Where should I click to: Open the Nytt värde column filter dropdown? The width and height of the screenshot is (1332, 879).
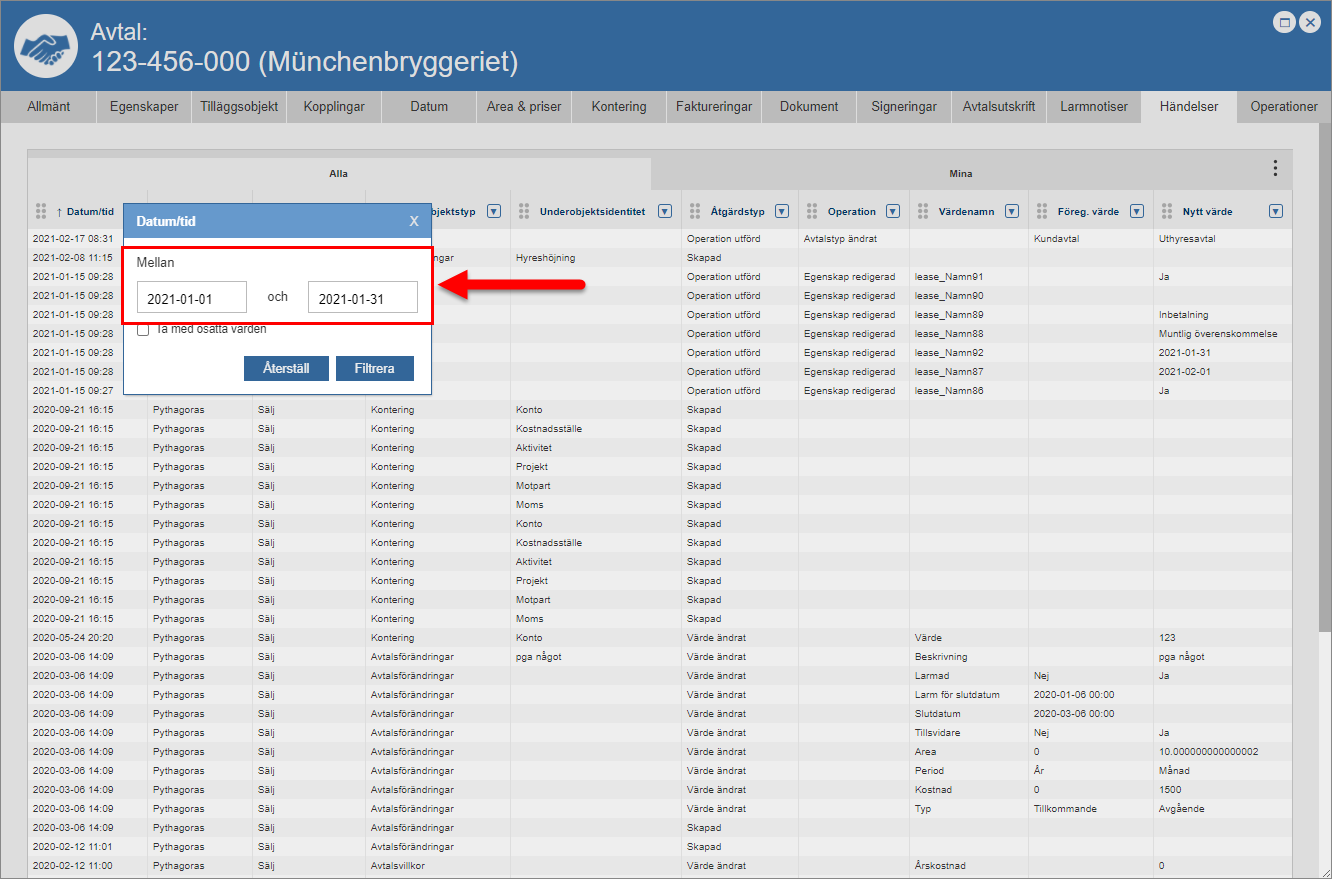coord(1275,211)
